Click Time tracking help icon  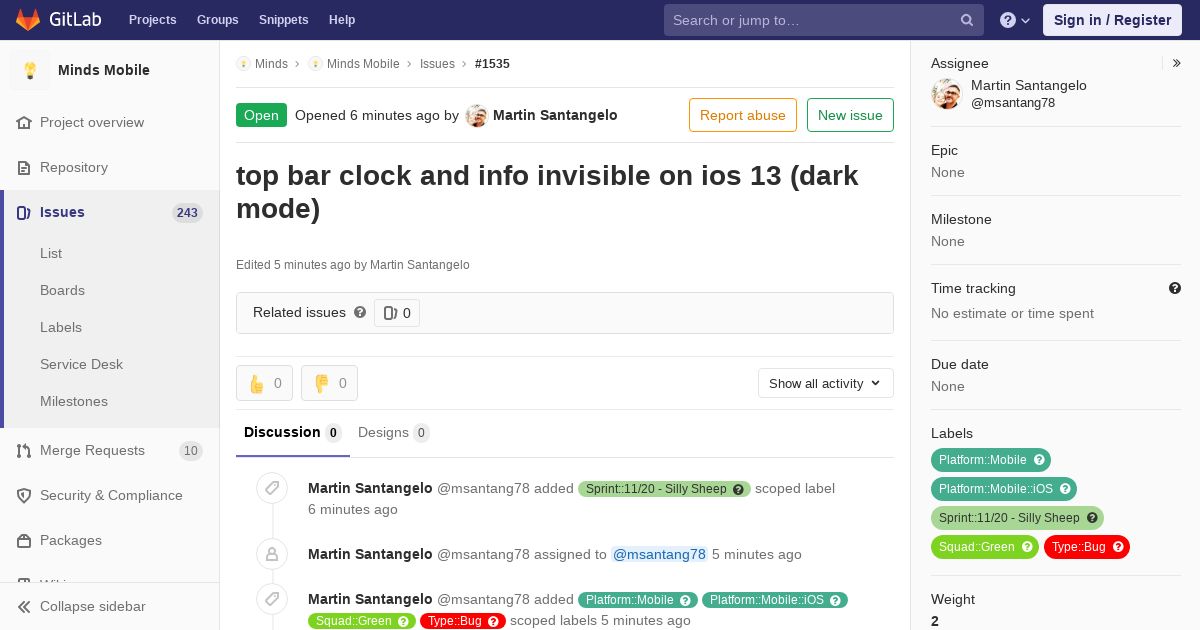point(1175,288)
